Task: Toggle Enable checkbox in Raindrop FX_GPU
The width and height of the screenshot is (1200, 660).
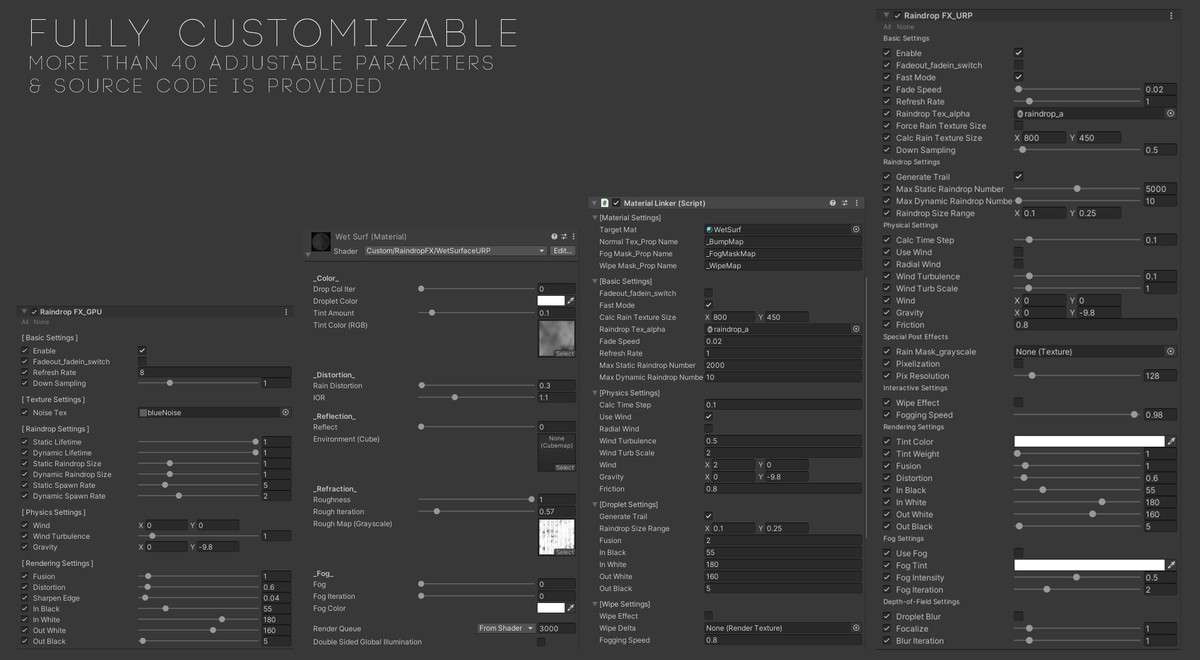Action: point(143,351)
